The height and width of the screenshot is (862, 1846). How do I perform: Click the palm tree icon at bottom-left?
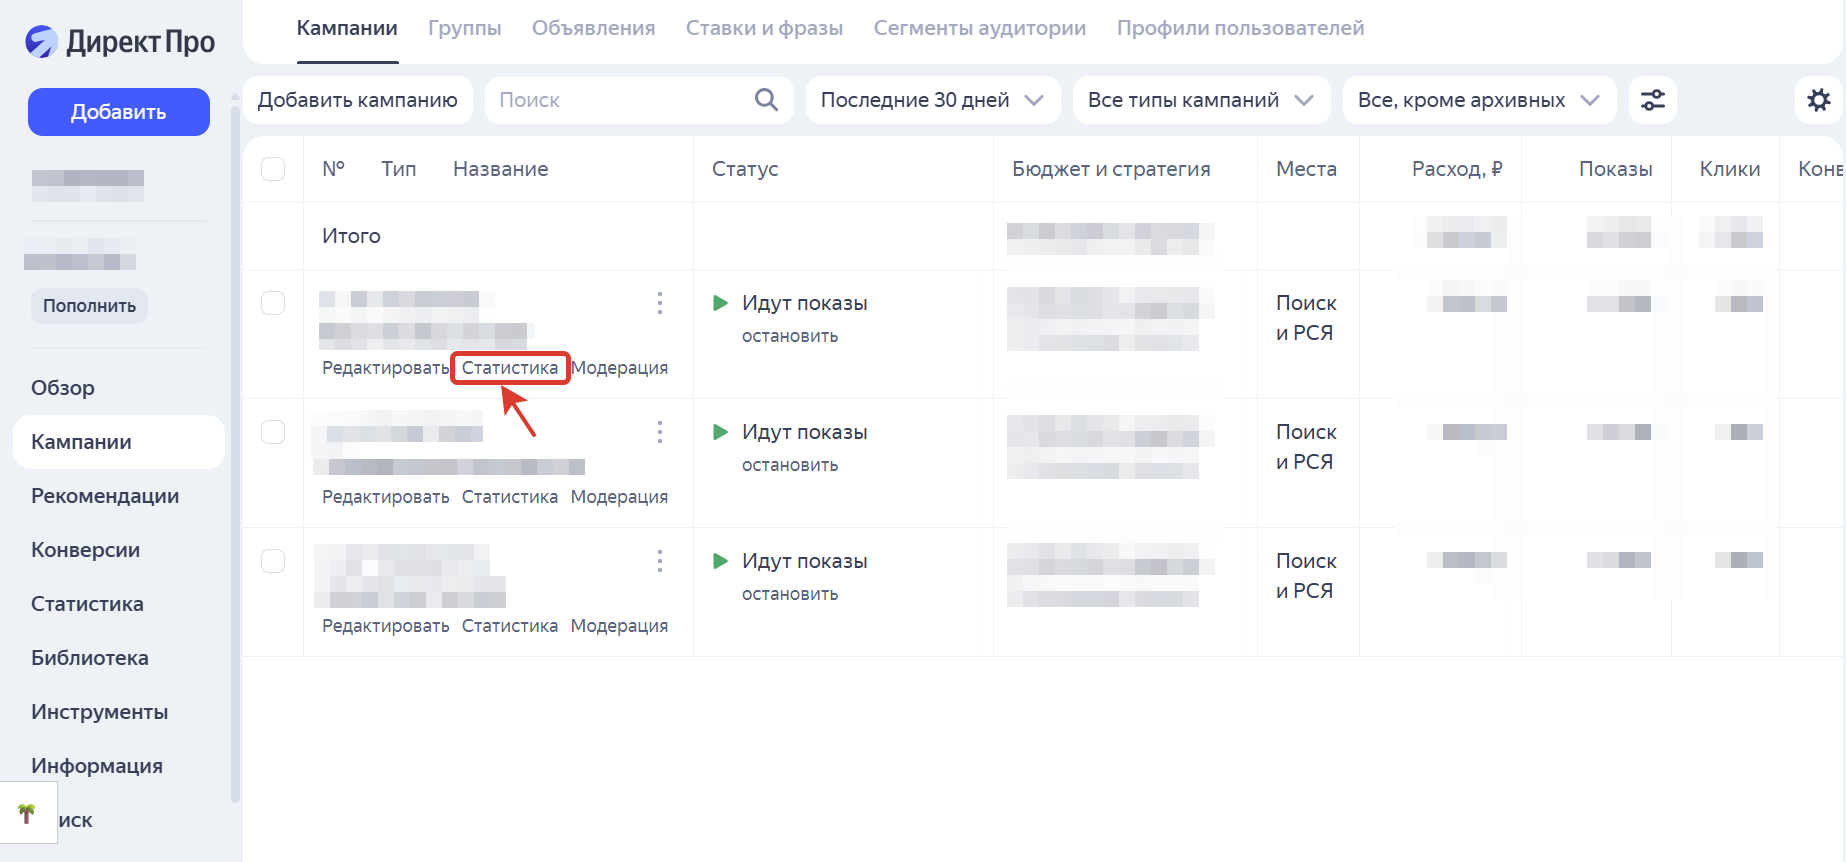coord(27,813)
